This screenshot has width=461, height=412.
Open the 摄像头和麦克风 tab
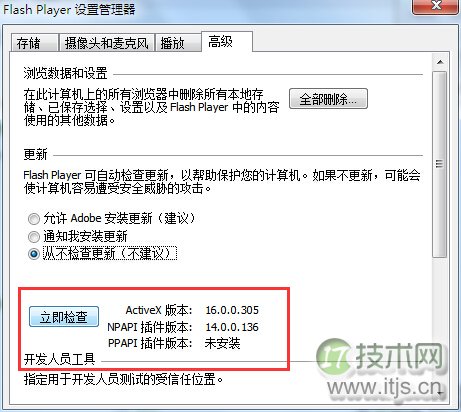[107, 43]
